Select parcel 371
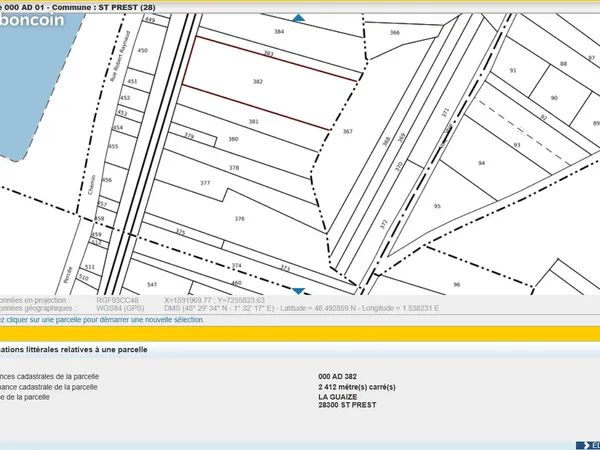600x450 pixels. tap(445, 113)
